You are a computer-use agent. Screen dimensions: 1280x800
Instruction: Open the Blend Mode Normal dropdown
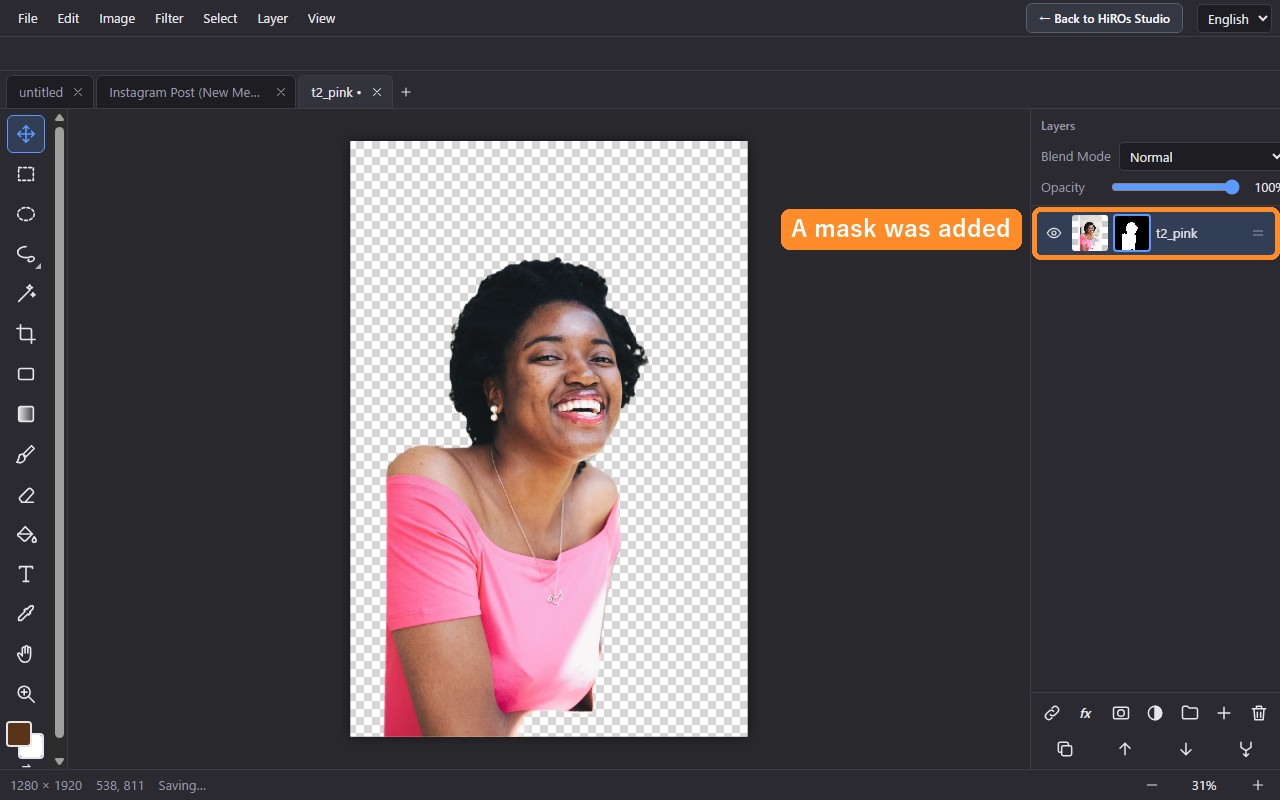pos(1200,157)
